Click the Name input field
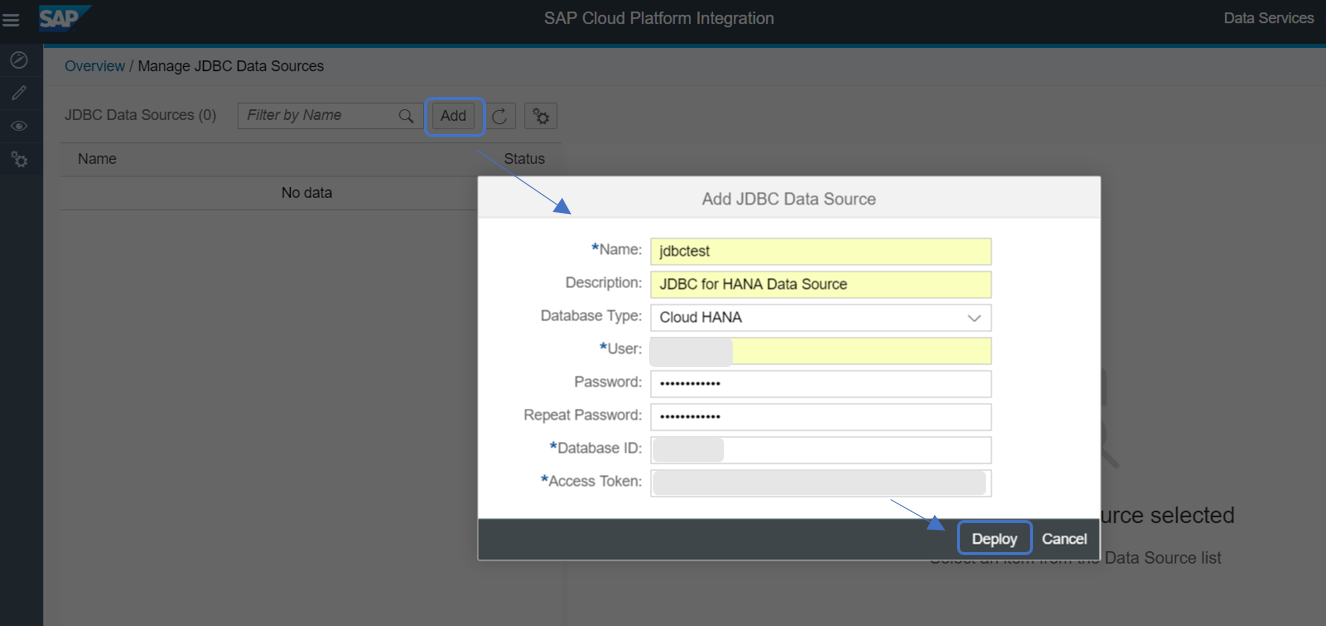The image size is (1326, 626). (820, 251)
